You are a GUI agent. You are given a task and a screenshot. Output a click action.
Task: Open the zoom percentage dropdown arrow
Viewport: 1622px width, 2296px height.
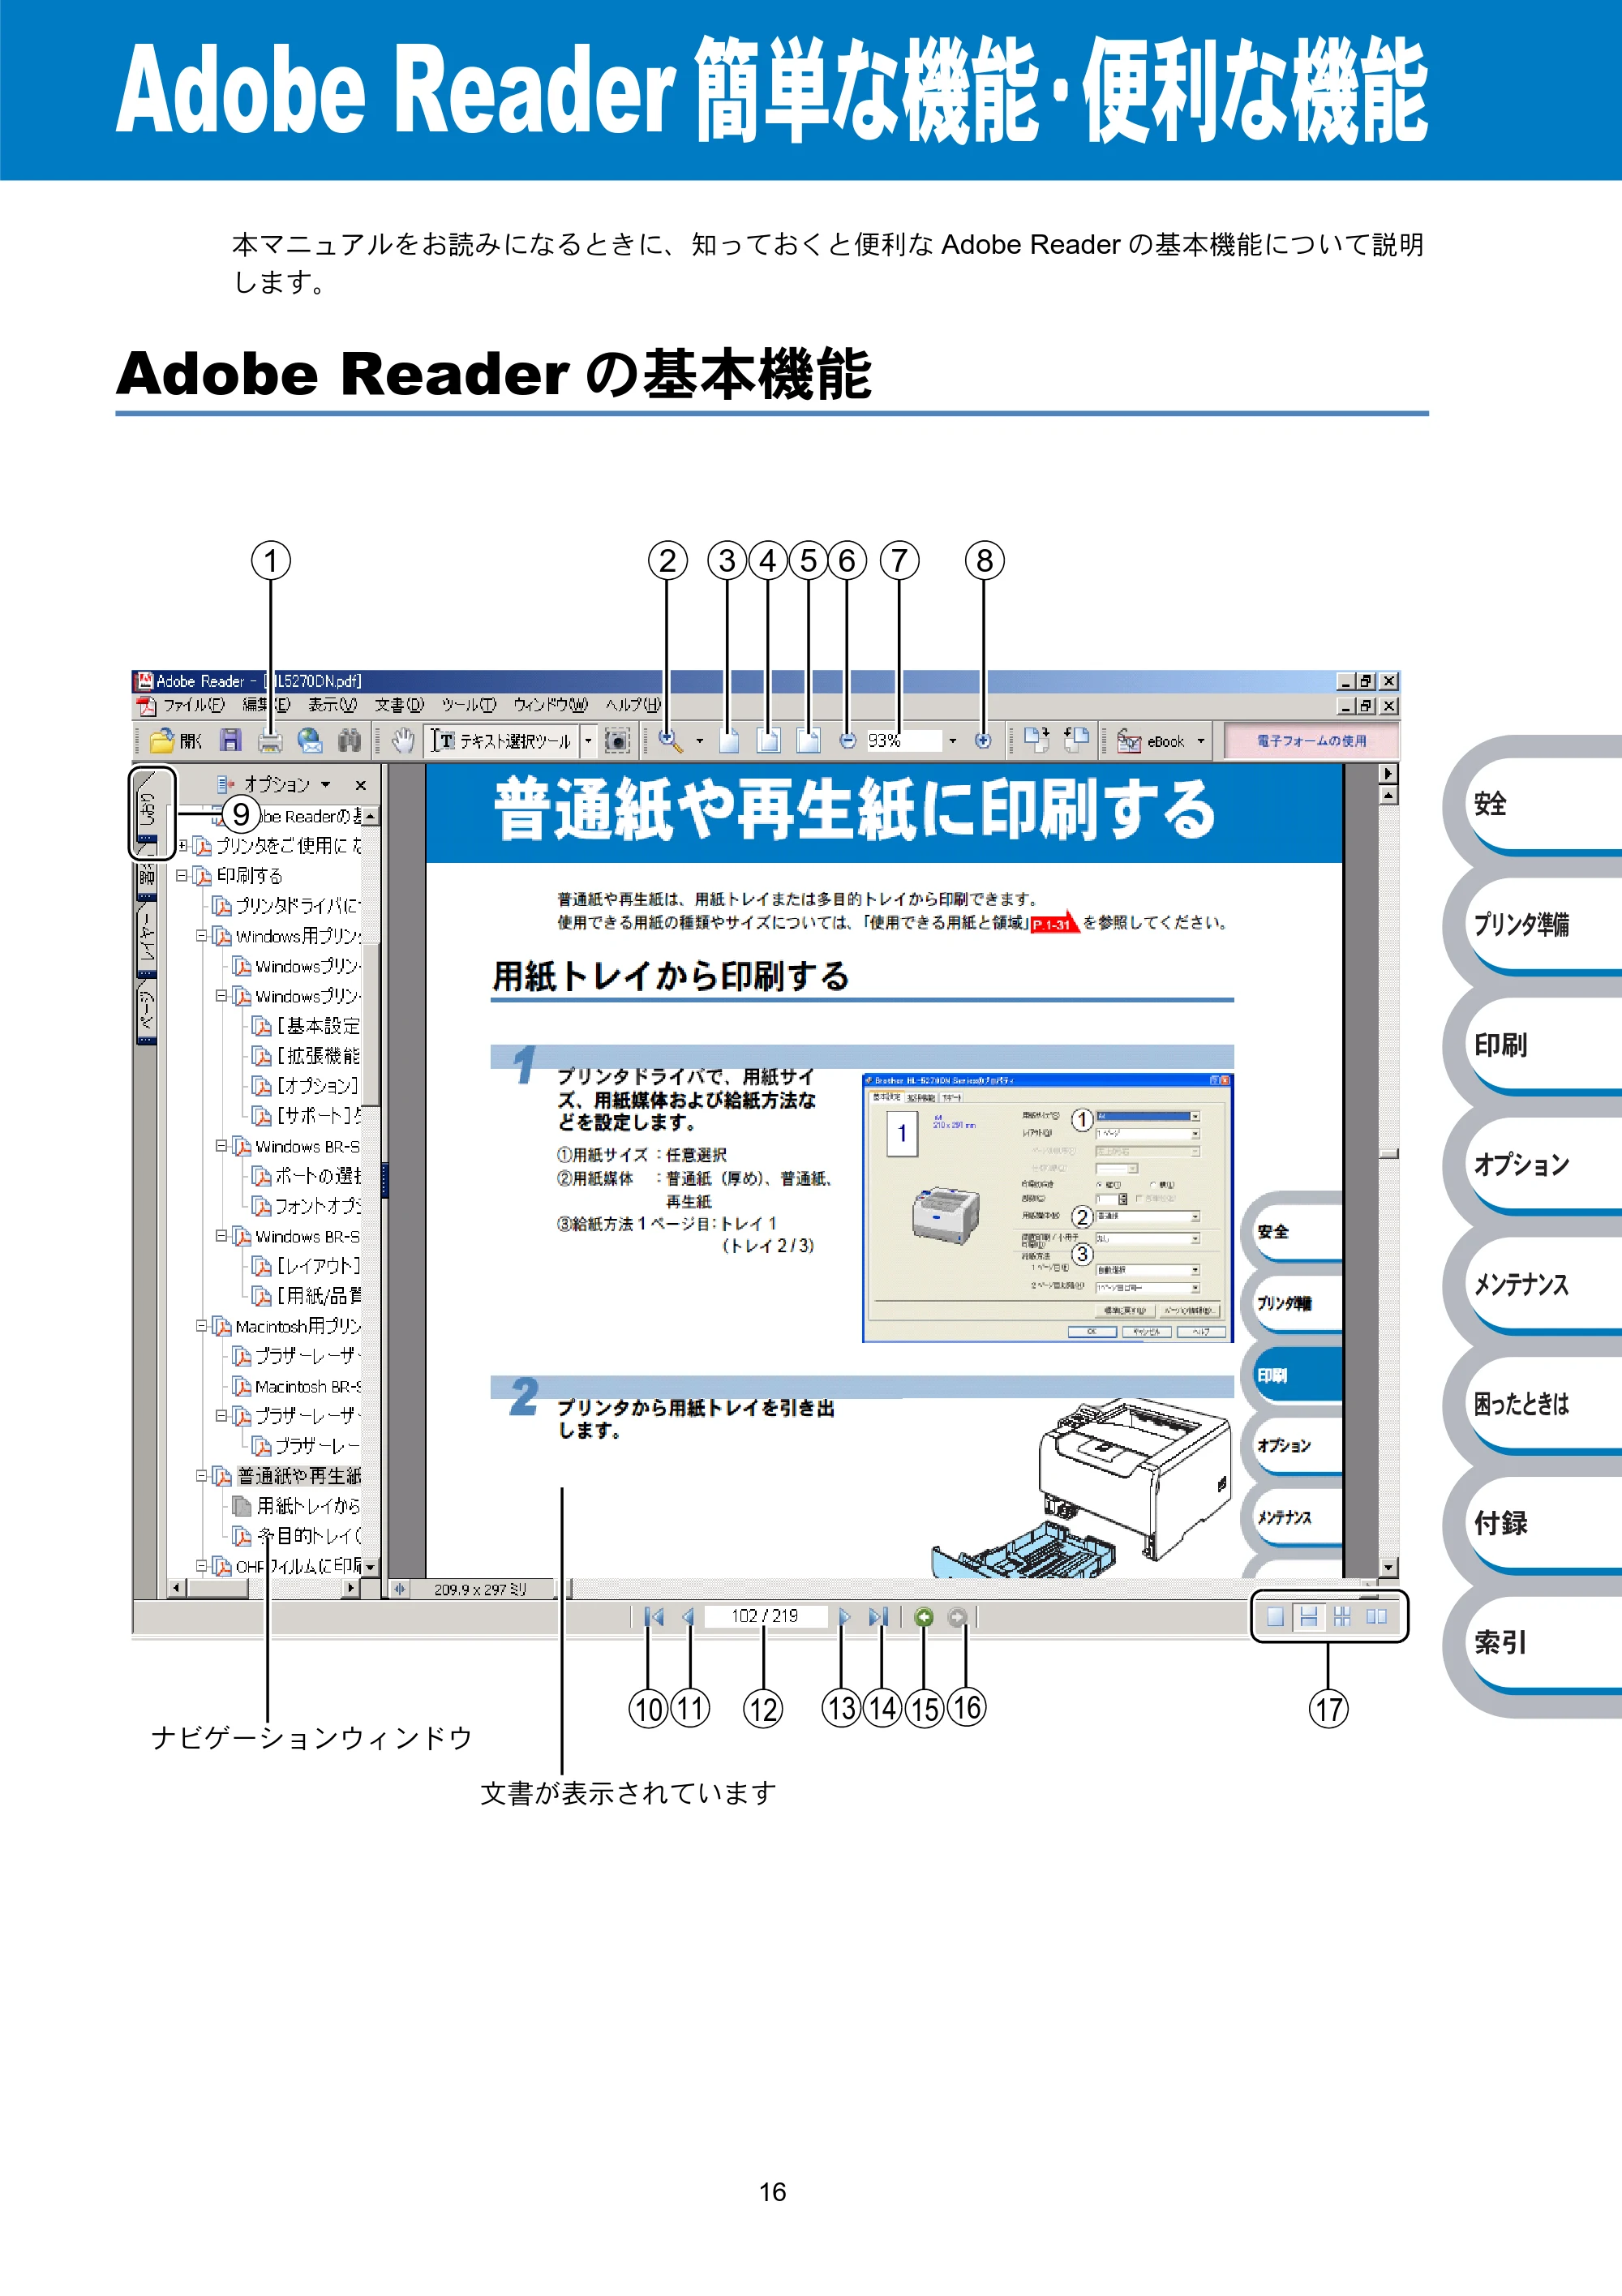point(952,741)
